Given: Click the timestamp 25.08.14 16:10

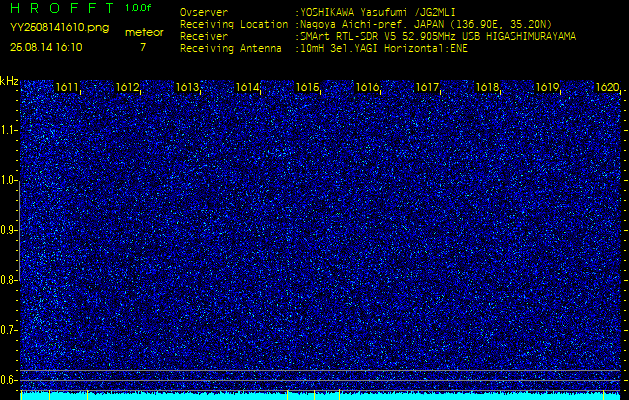Looking at the screenshot, I should click(x=46, y=47).
